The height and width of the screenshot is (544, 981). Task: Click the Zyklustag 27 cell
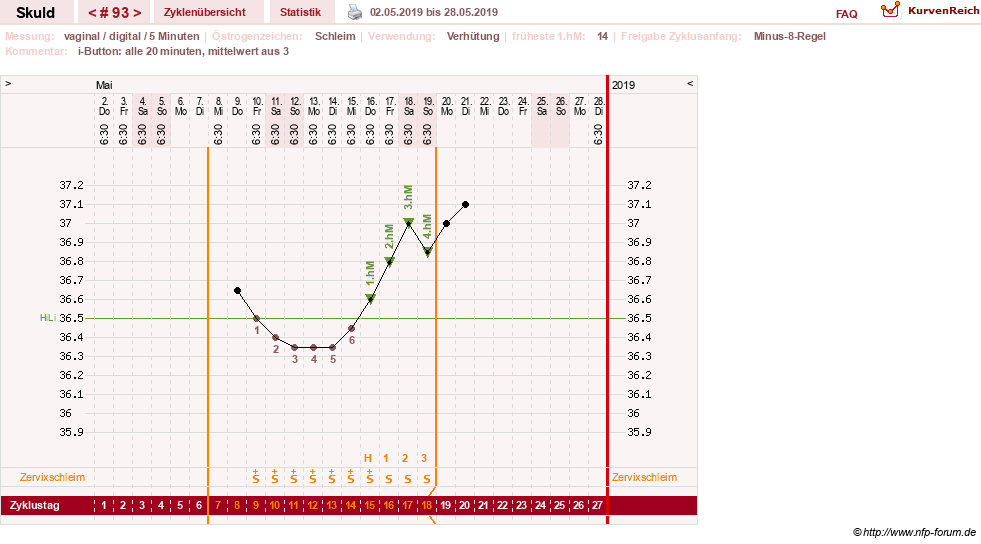597,505
